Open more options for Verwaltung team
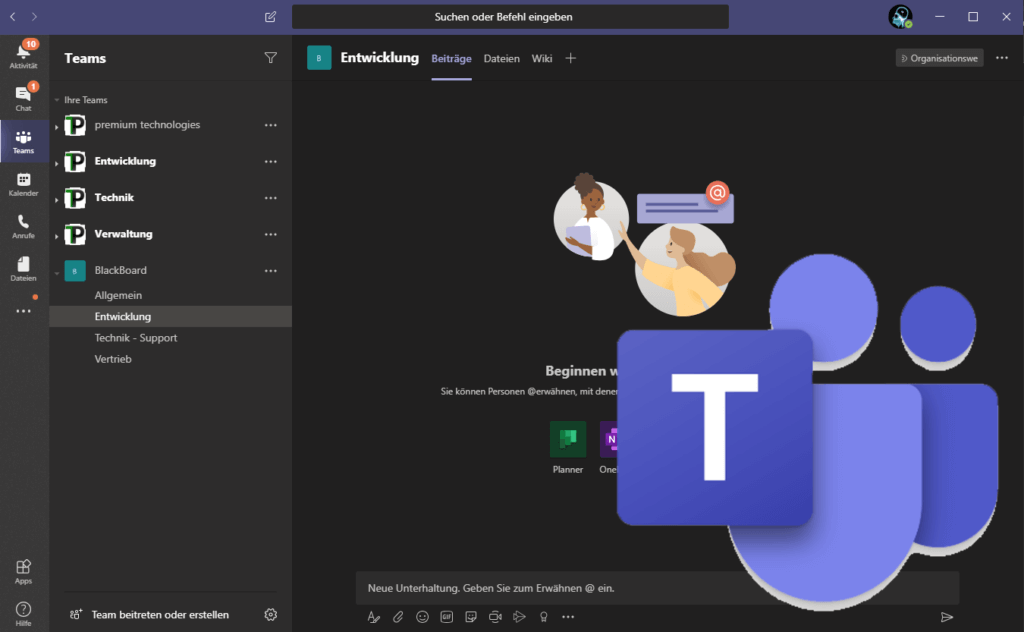Image resolution: width=1024 pixels, height=632 pixels. click(x=270, y=234)
